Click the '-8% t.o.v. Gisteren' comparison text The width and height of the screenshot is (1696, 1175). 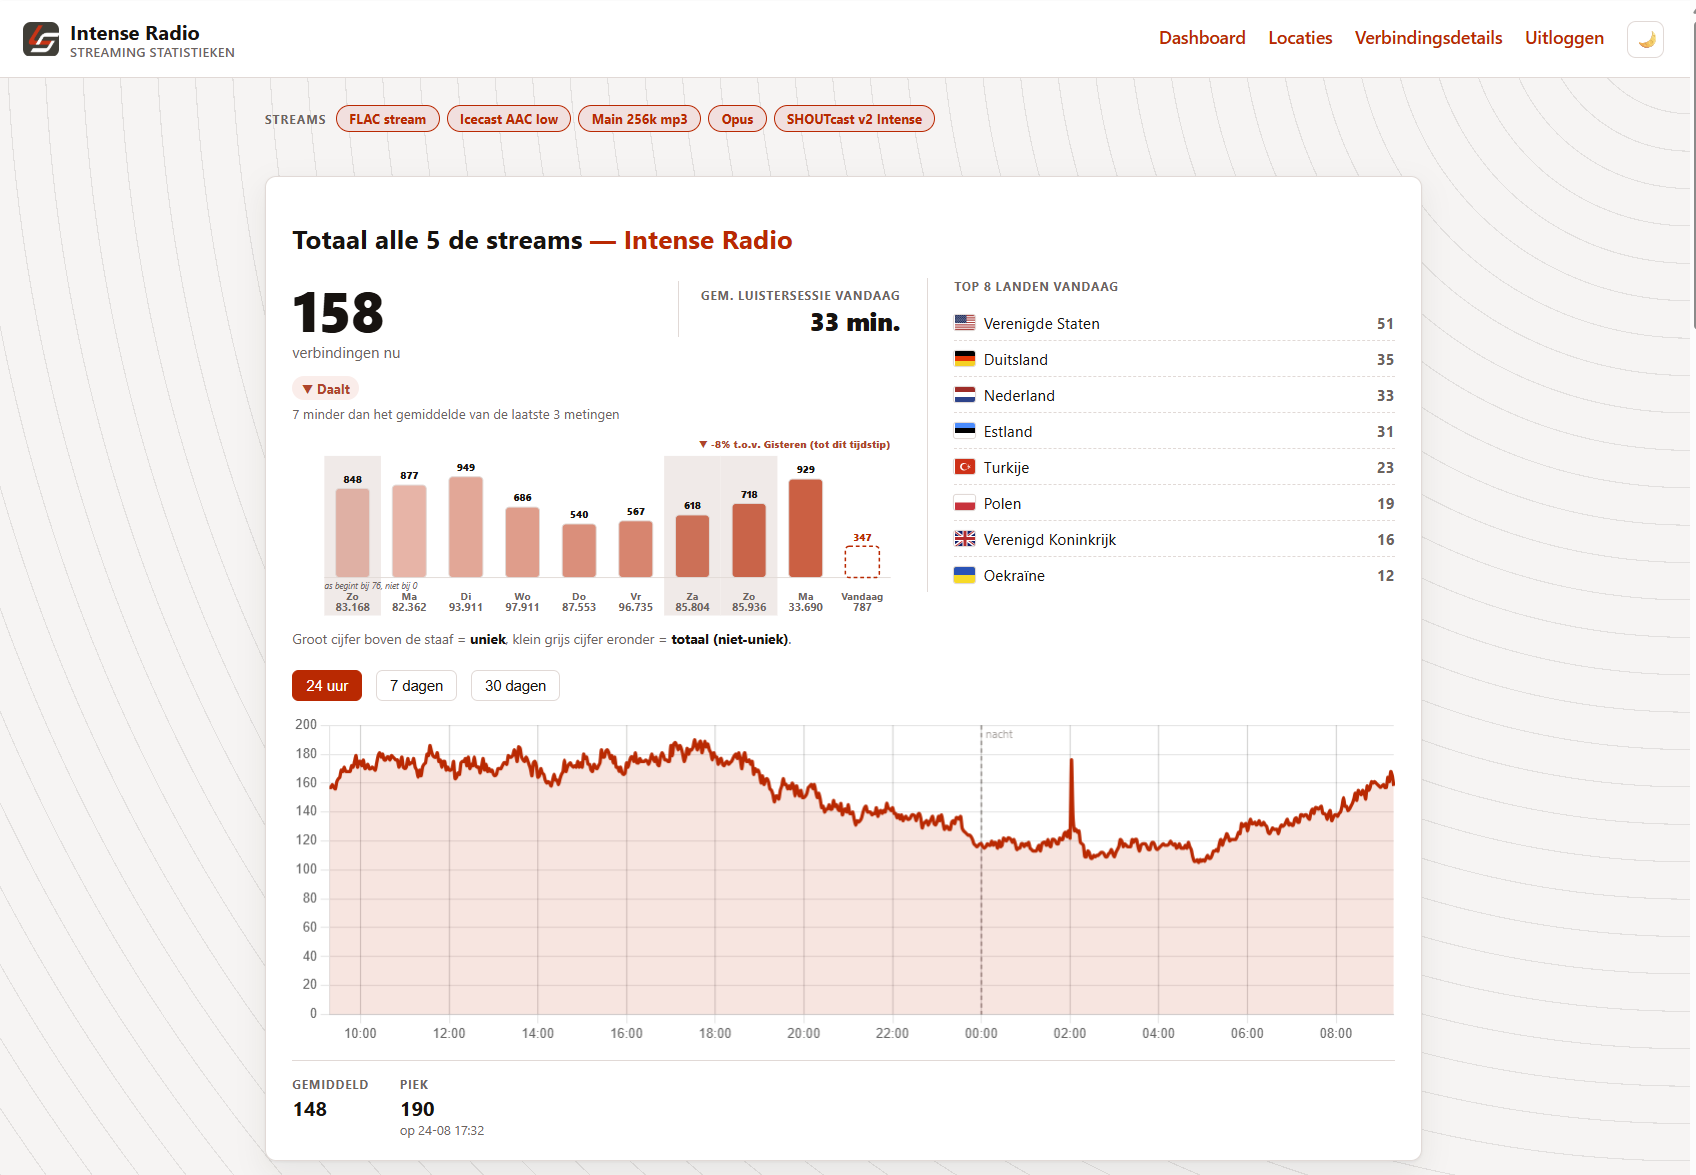(795, 444)
